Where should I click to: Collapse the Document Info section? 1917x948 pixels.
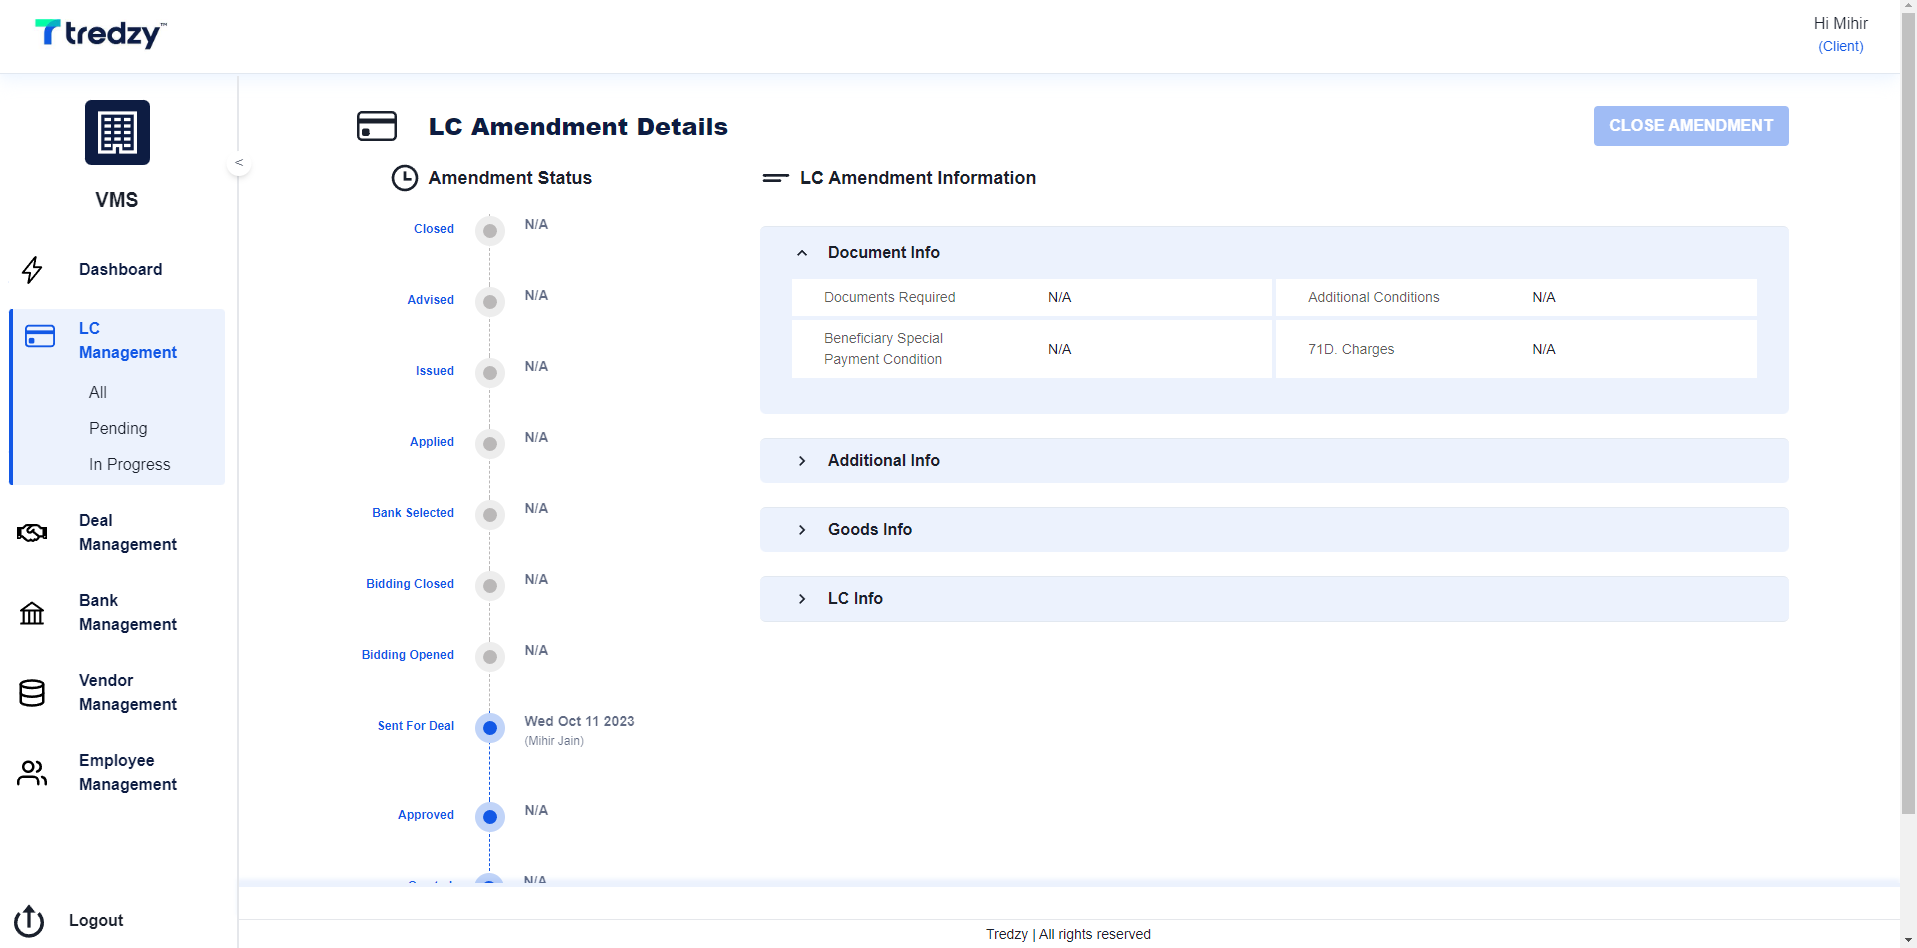[802, 253]
